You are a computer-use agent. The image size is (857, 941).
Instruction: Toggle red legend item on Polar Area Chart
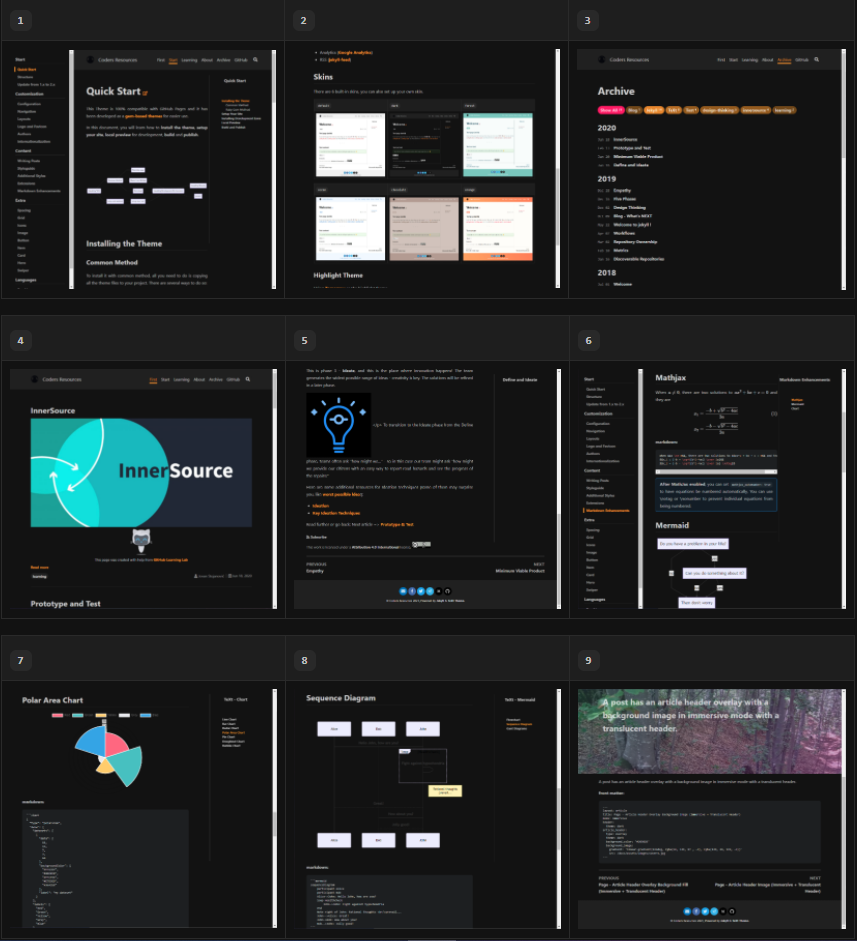tap(60, 715)
